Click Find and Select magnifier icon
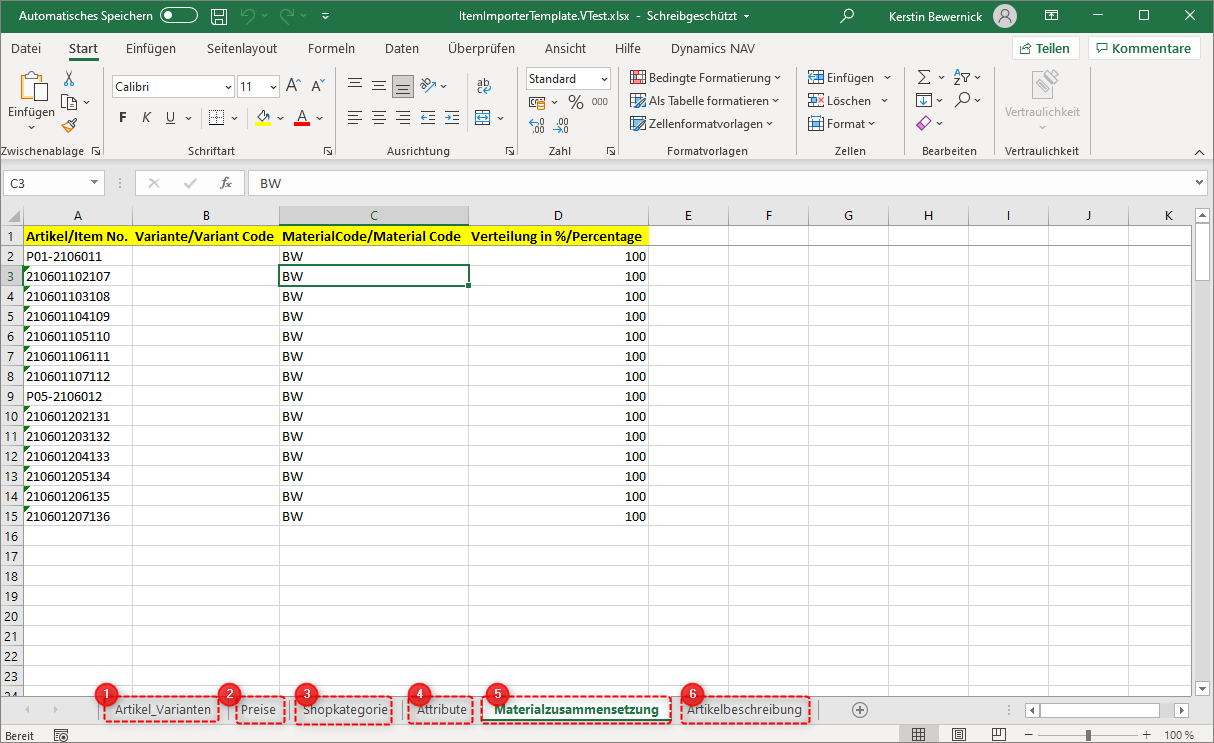The width and height of the screenshot is (1214, 743). click(962, 100)
